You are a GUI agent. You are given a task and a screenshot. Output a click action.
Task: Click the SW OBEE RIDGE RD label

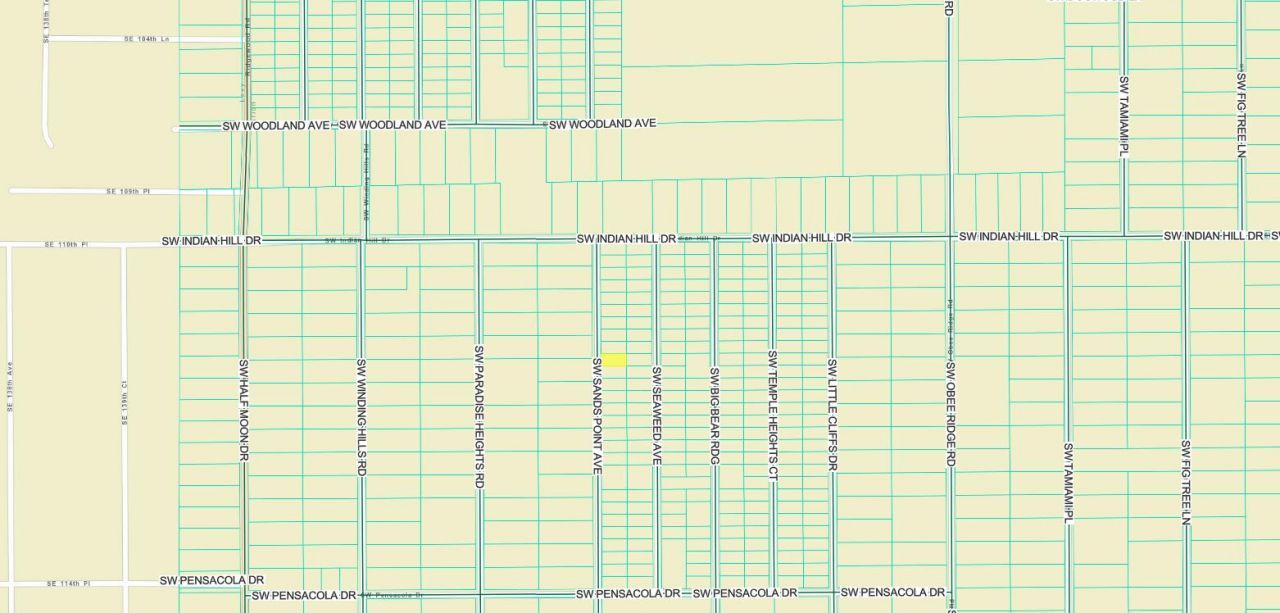(x=950, y=414)
